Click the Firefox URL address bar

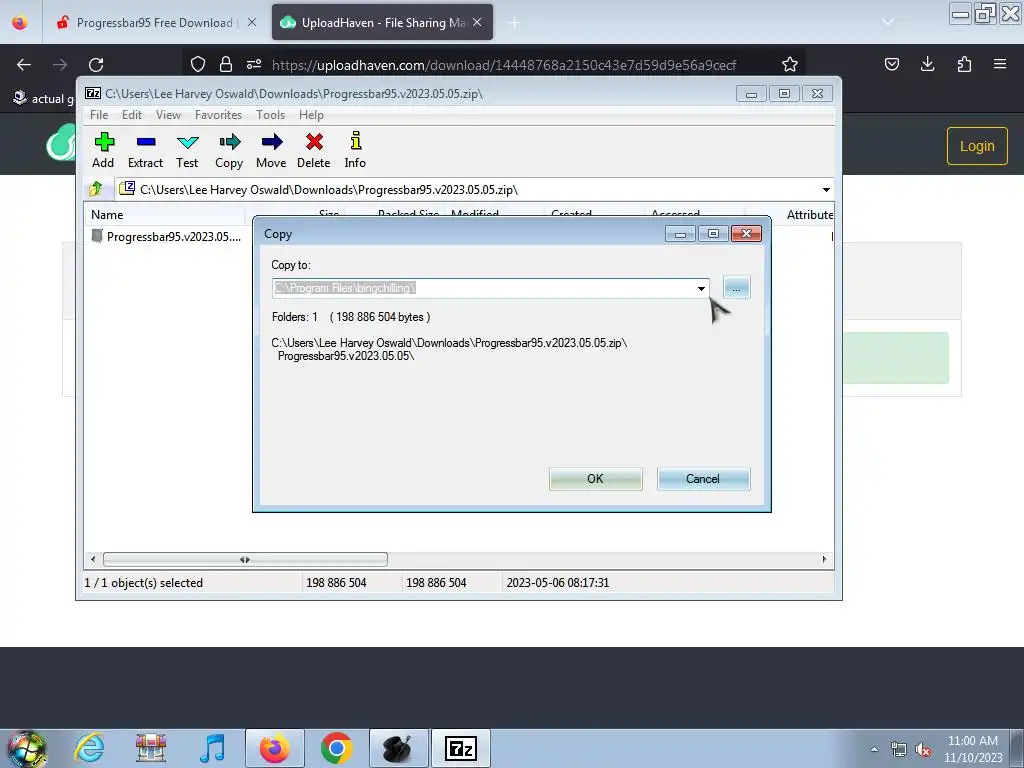pyautogui.click(x=503, y=65)
